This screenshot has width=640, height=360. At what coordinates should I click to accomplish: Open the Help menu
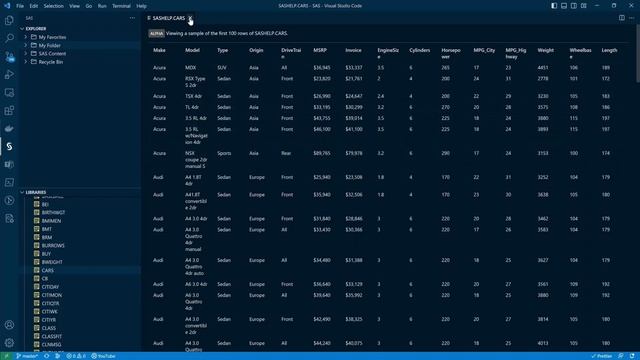tap(141, 6)
